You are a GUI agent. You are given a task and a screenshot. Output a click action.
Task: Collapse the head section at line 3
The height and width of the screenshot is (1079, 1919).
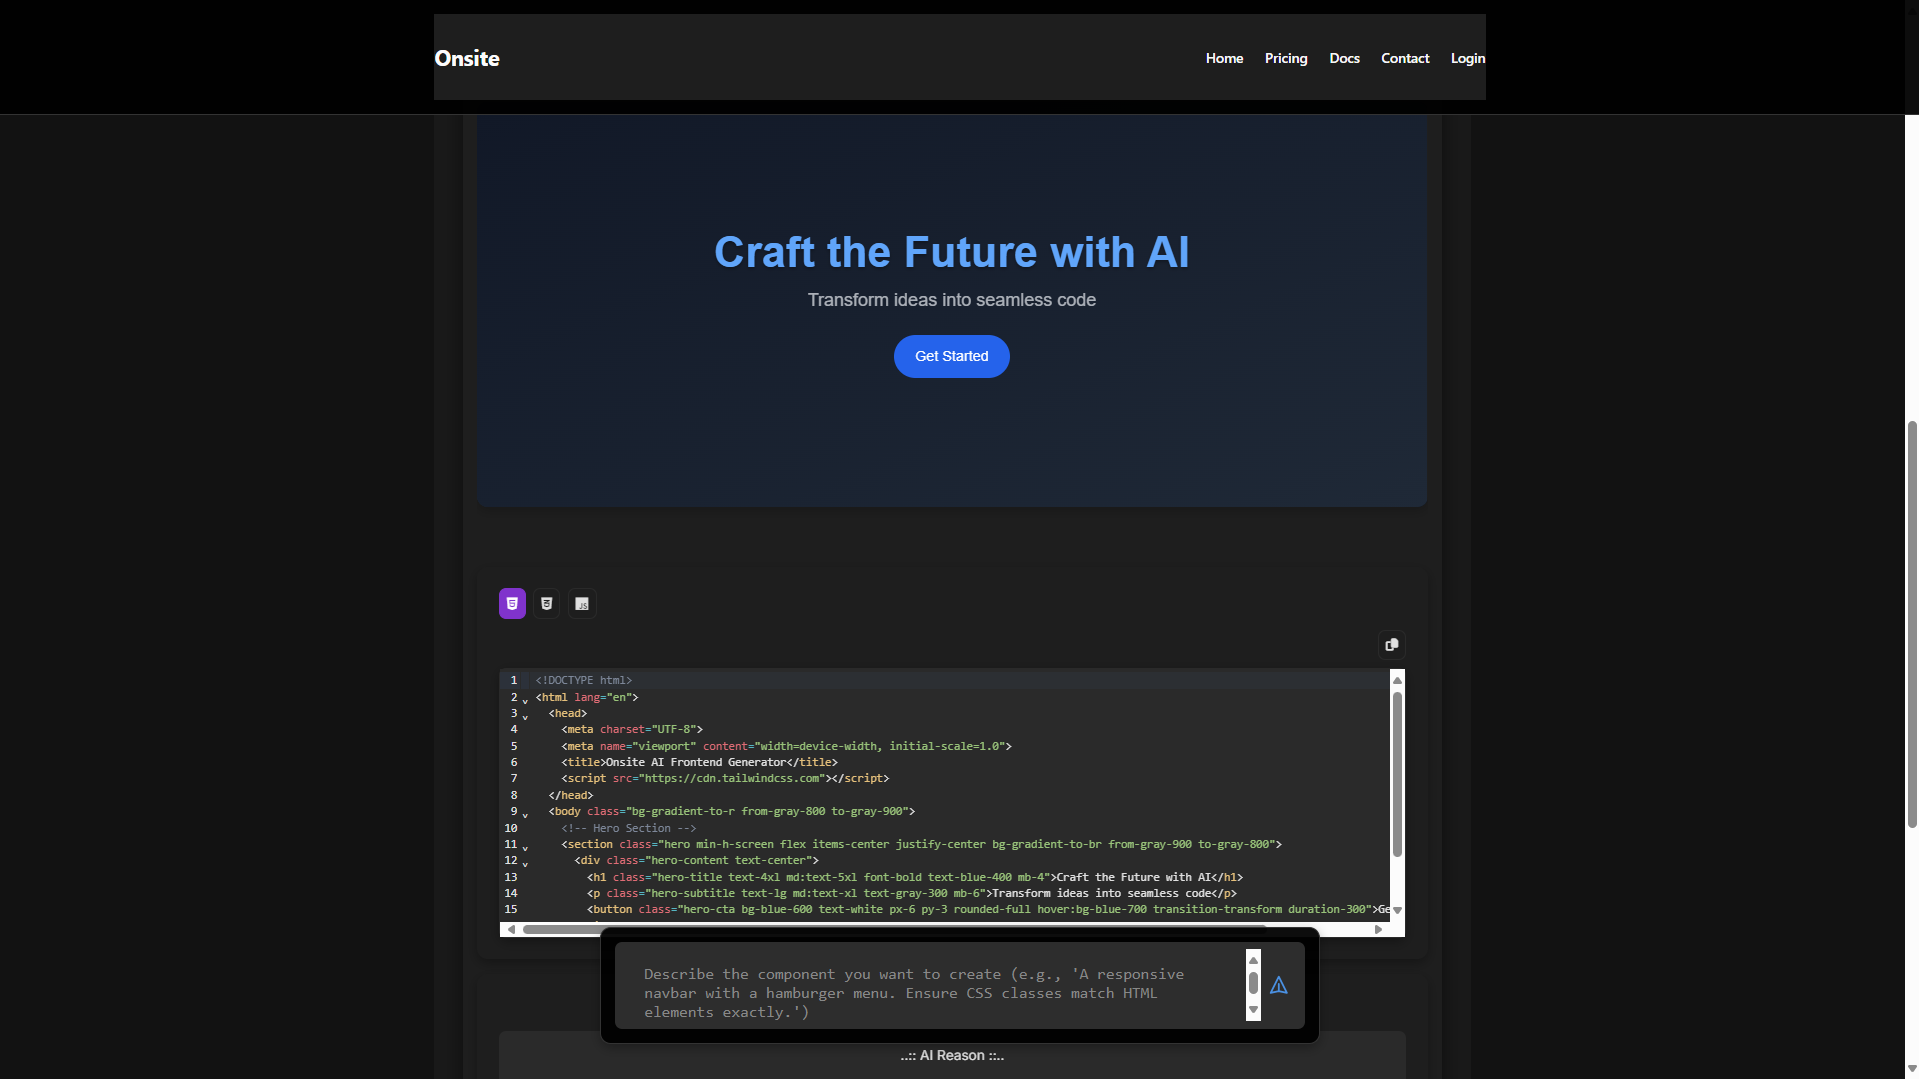(527, 715)
